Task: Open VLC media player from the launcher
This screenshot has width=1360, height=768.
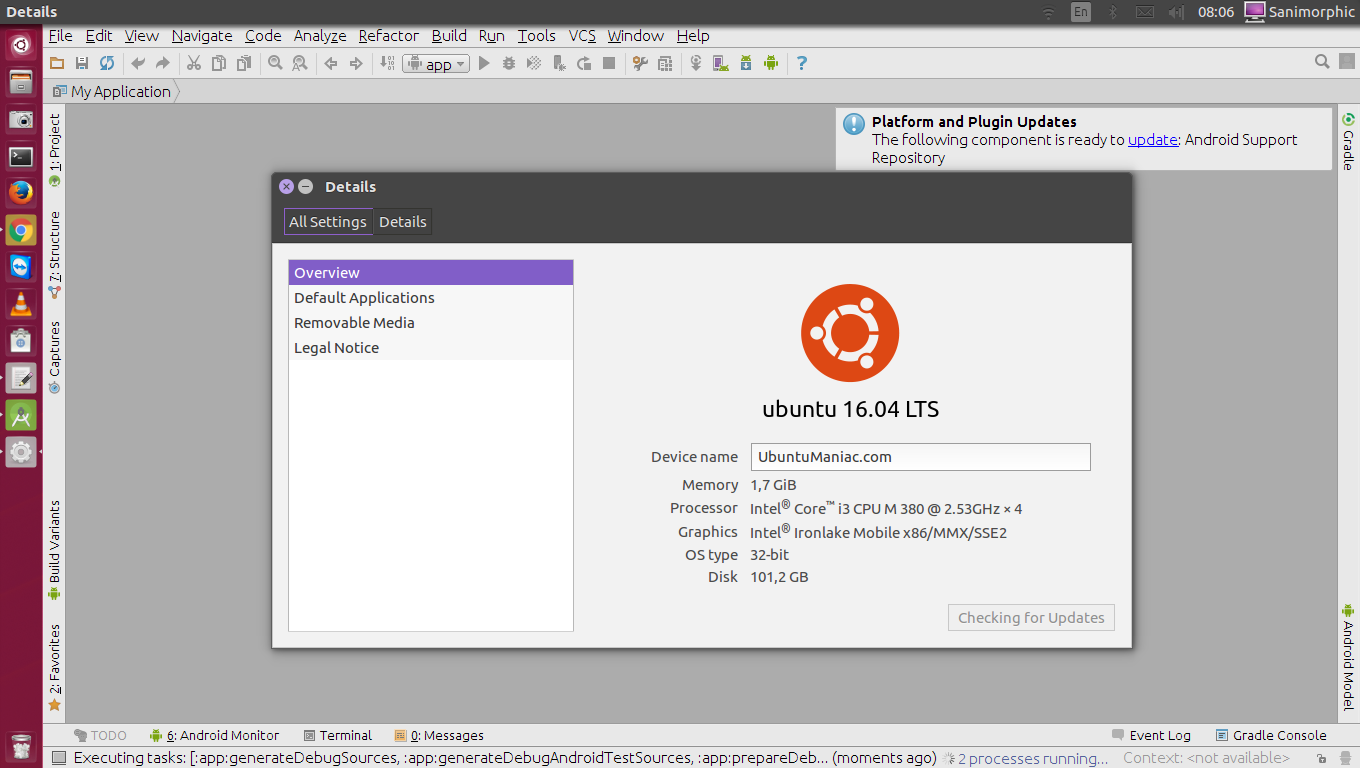Action: [21, 303]
